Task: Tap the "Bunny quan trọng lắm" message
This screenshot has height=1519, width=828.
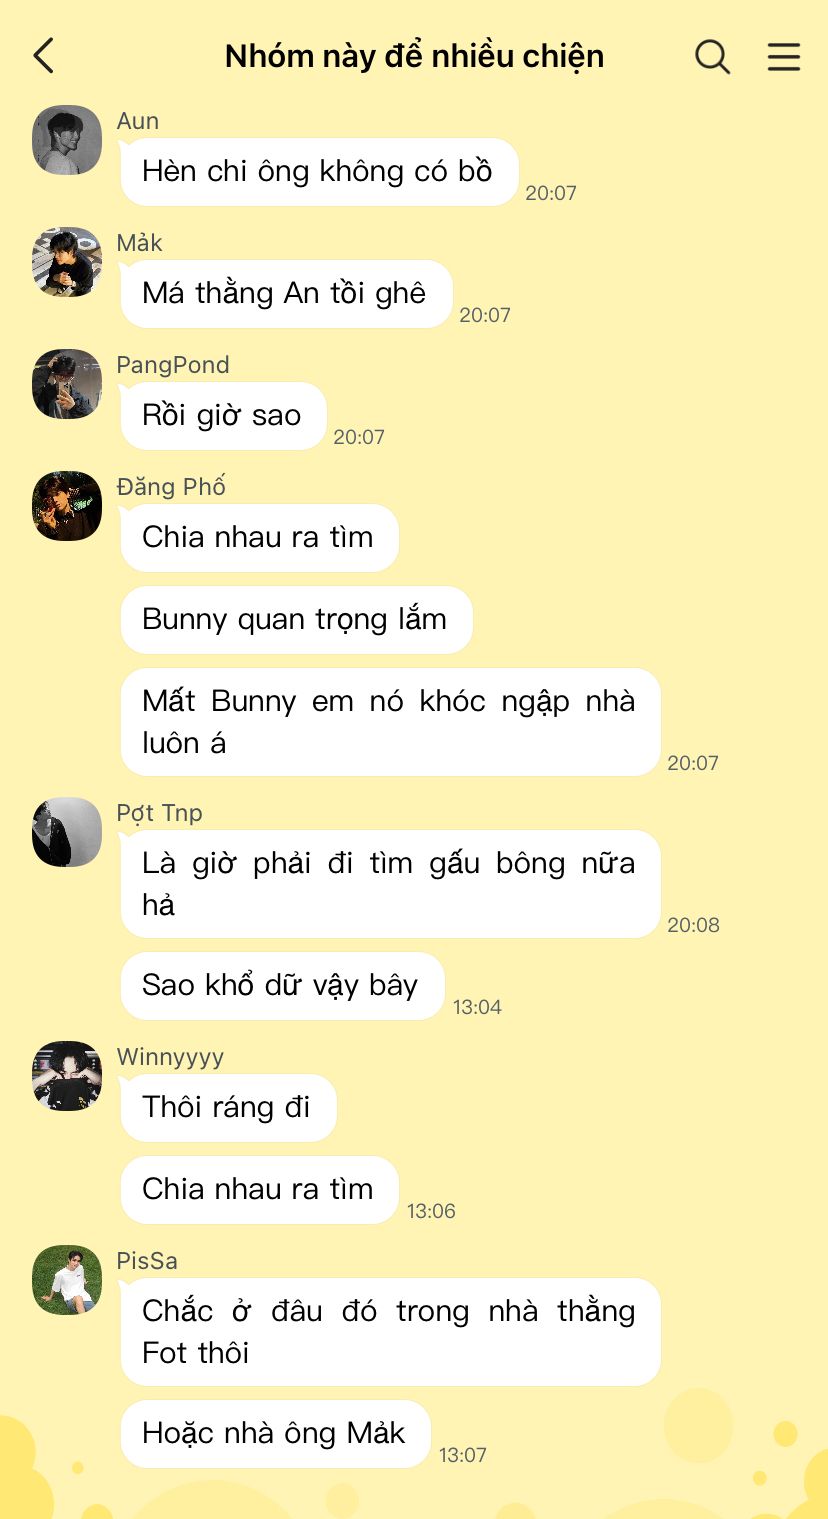Action: click(x=296, y=620)
